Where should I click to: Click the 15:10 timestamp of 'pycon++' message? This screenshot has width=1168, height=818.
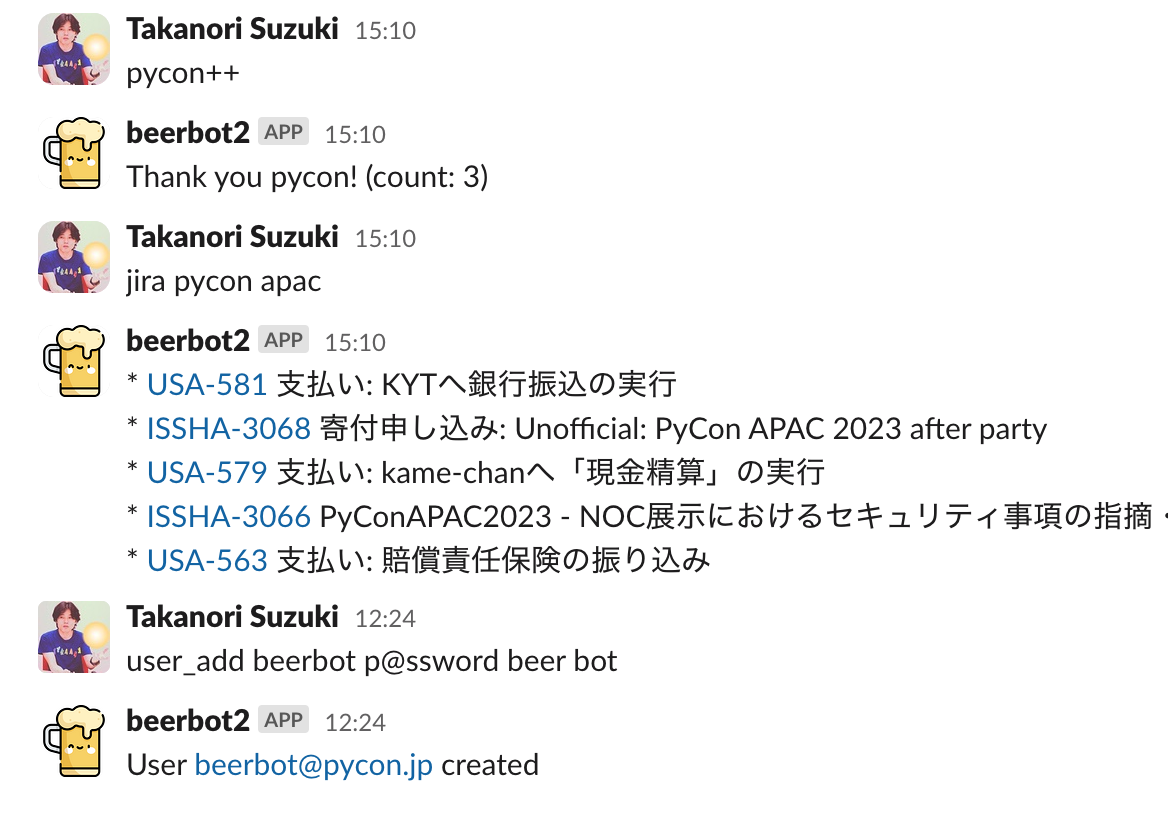(x=385, y=30)
